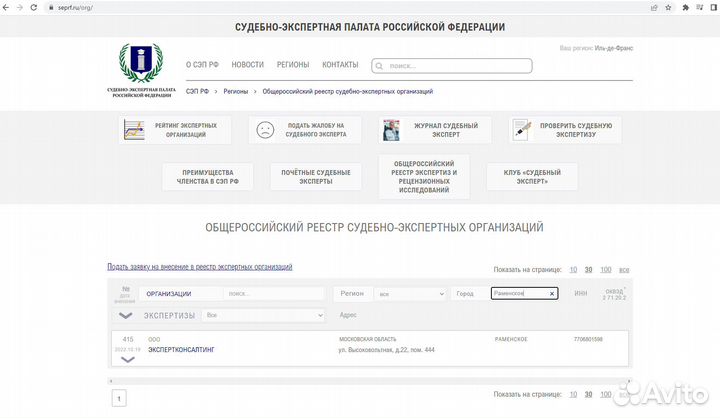The height and width of the screenshot is (419, 720).
Task: Click the address ул. Высоковольтная, д.22
Action: point(386,350)
